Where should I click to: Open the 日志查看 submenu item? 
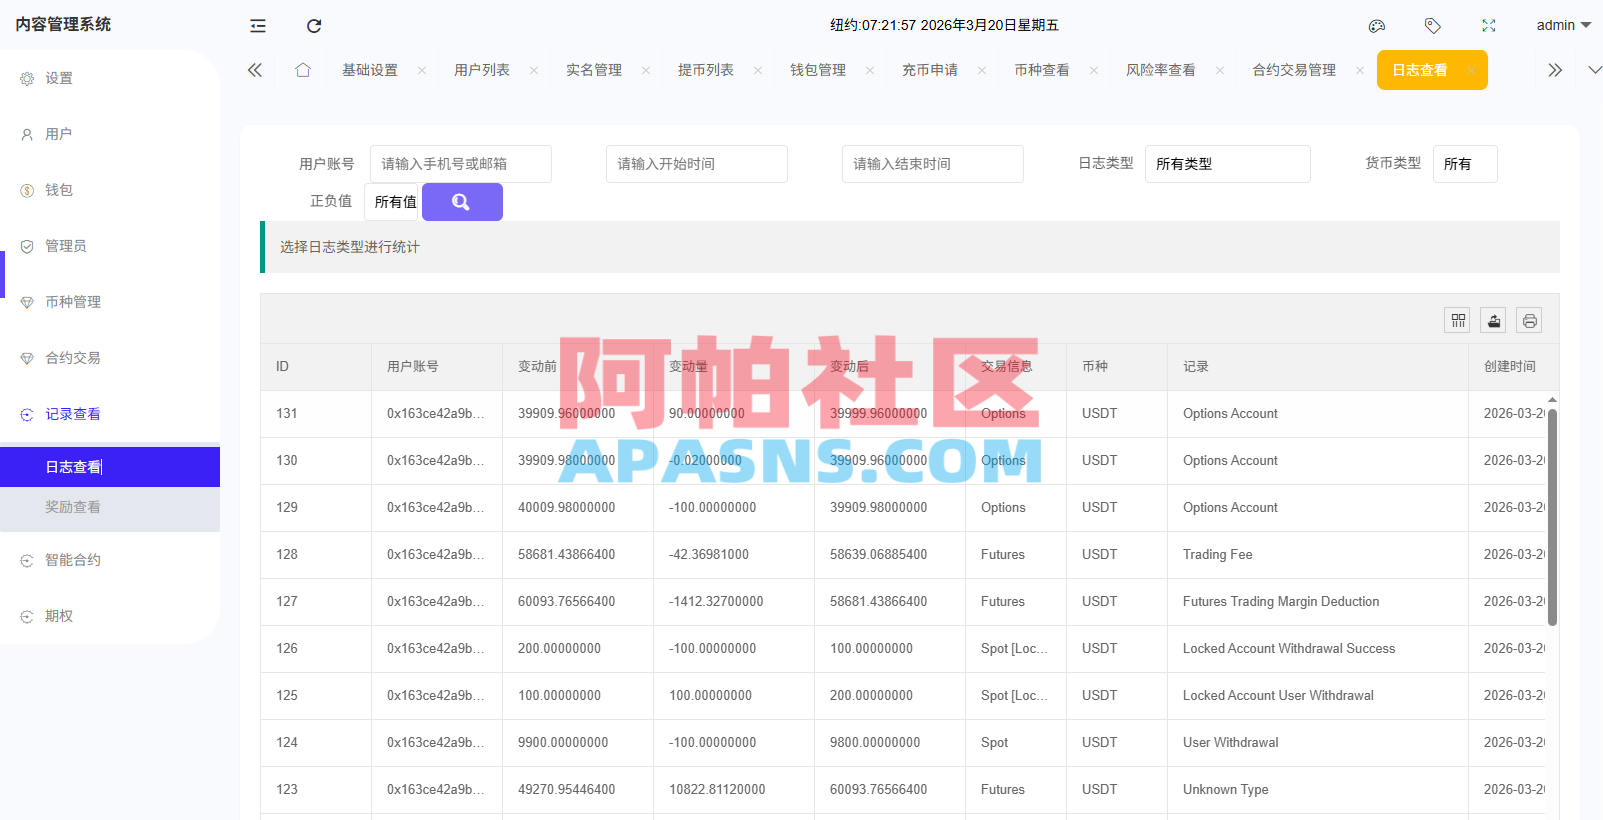pyautogui.click(x=110, y=467)
